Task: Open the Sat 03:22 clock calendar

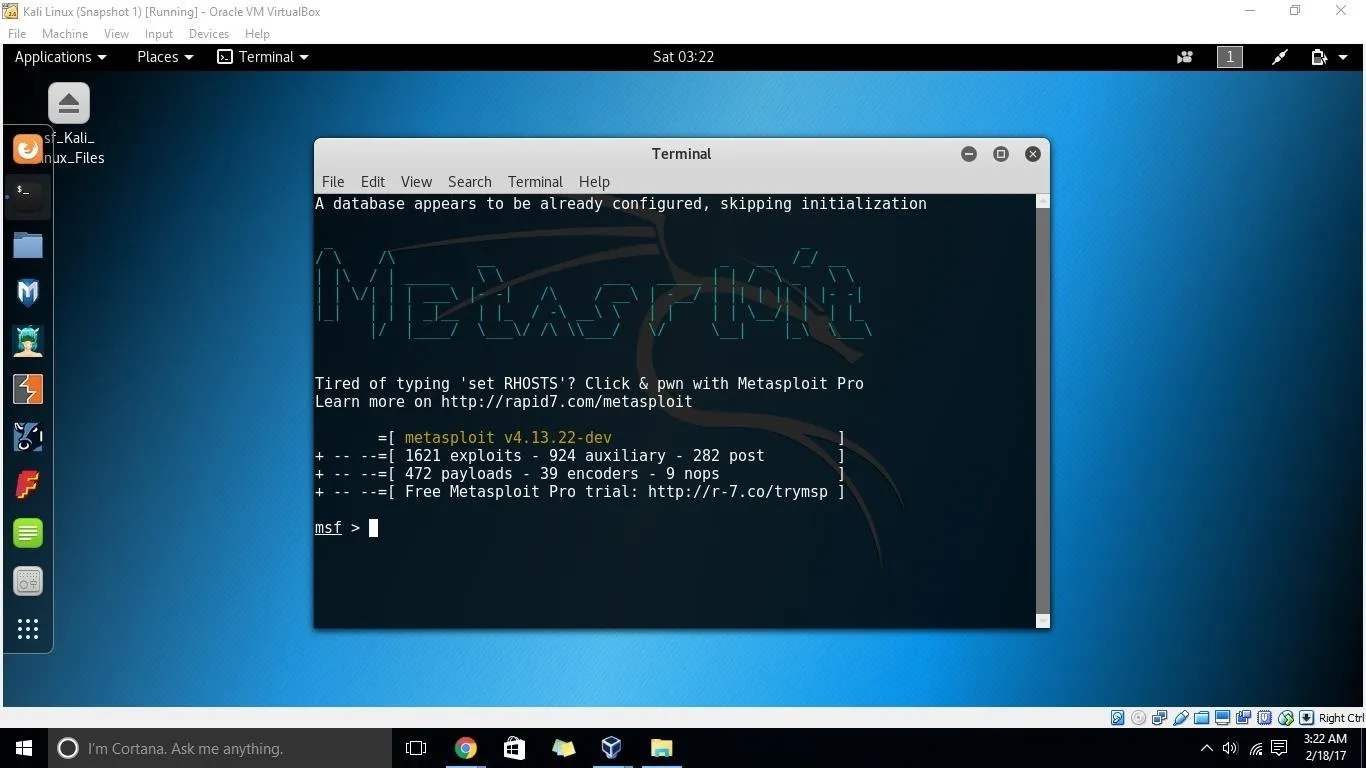Action: click(683, 57)
